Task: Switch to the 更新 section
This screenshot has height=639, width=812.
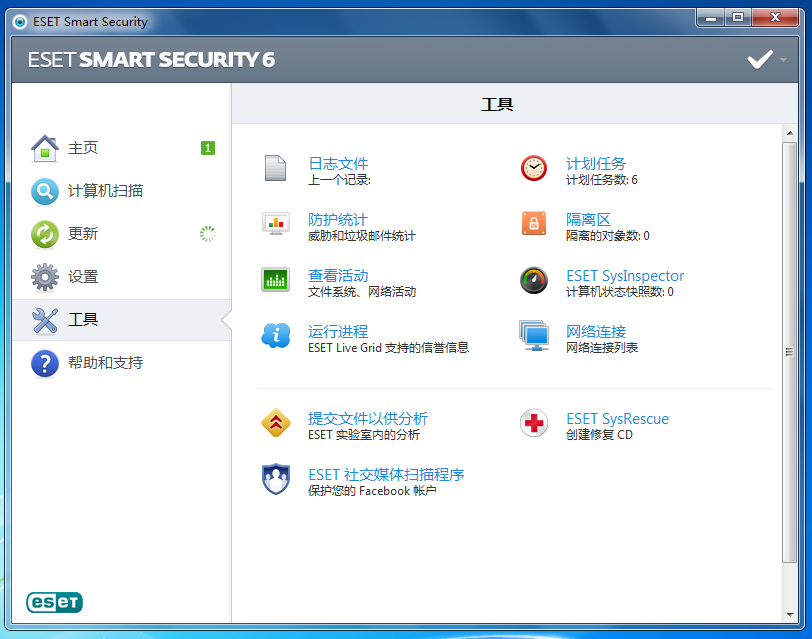Action: [x=121, y=234]
